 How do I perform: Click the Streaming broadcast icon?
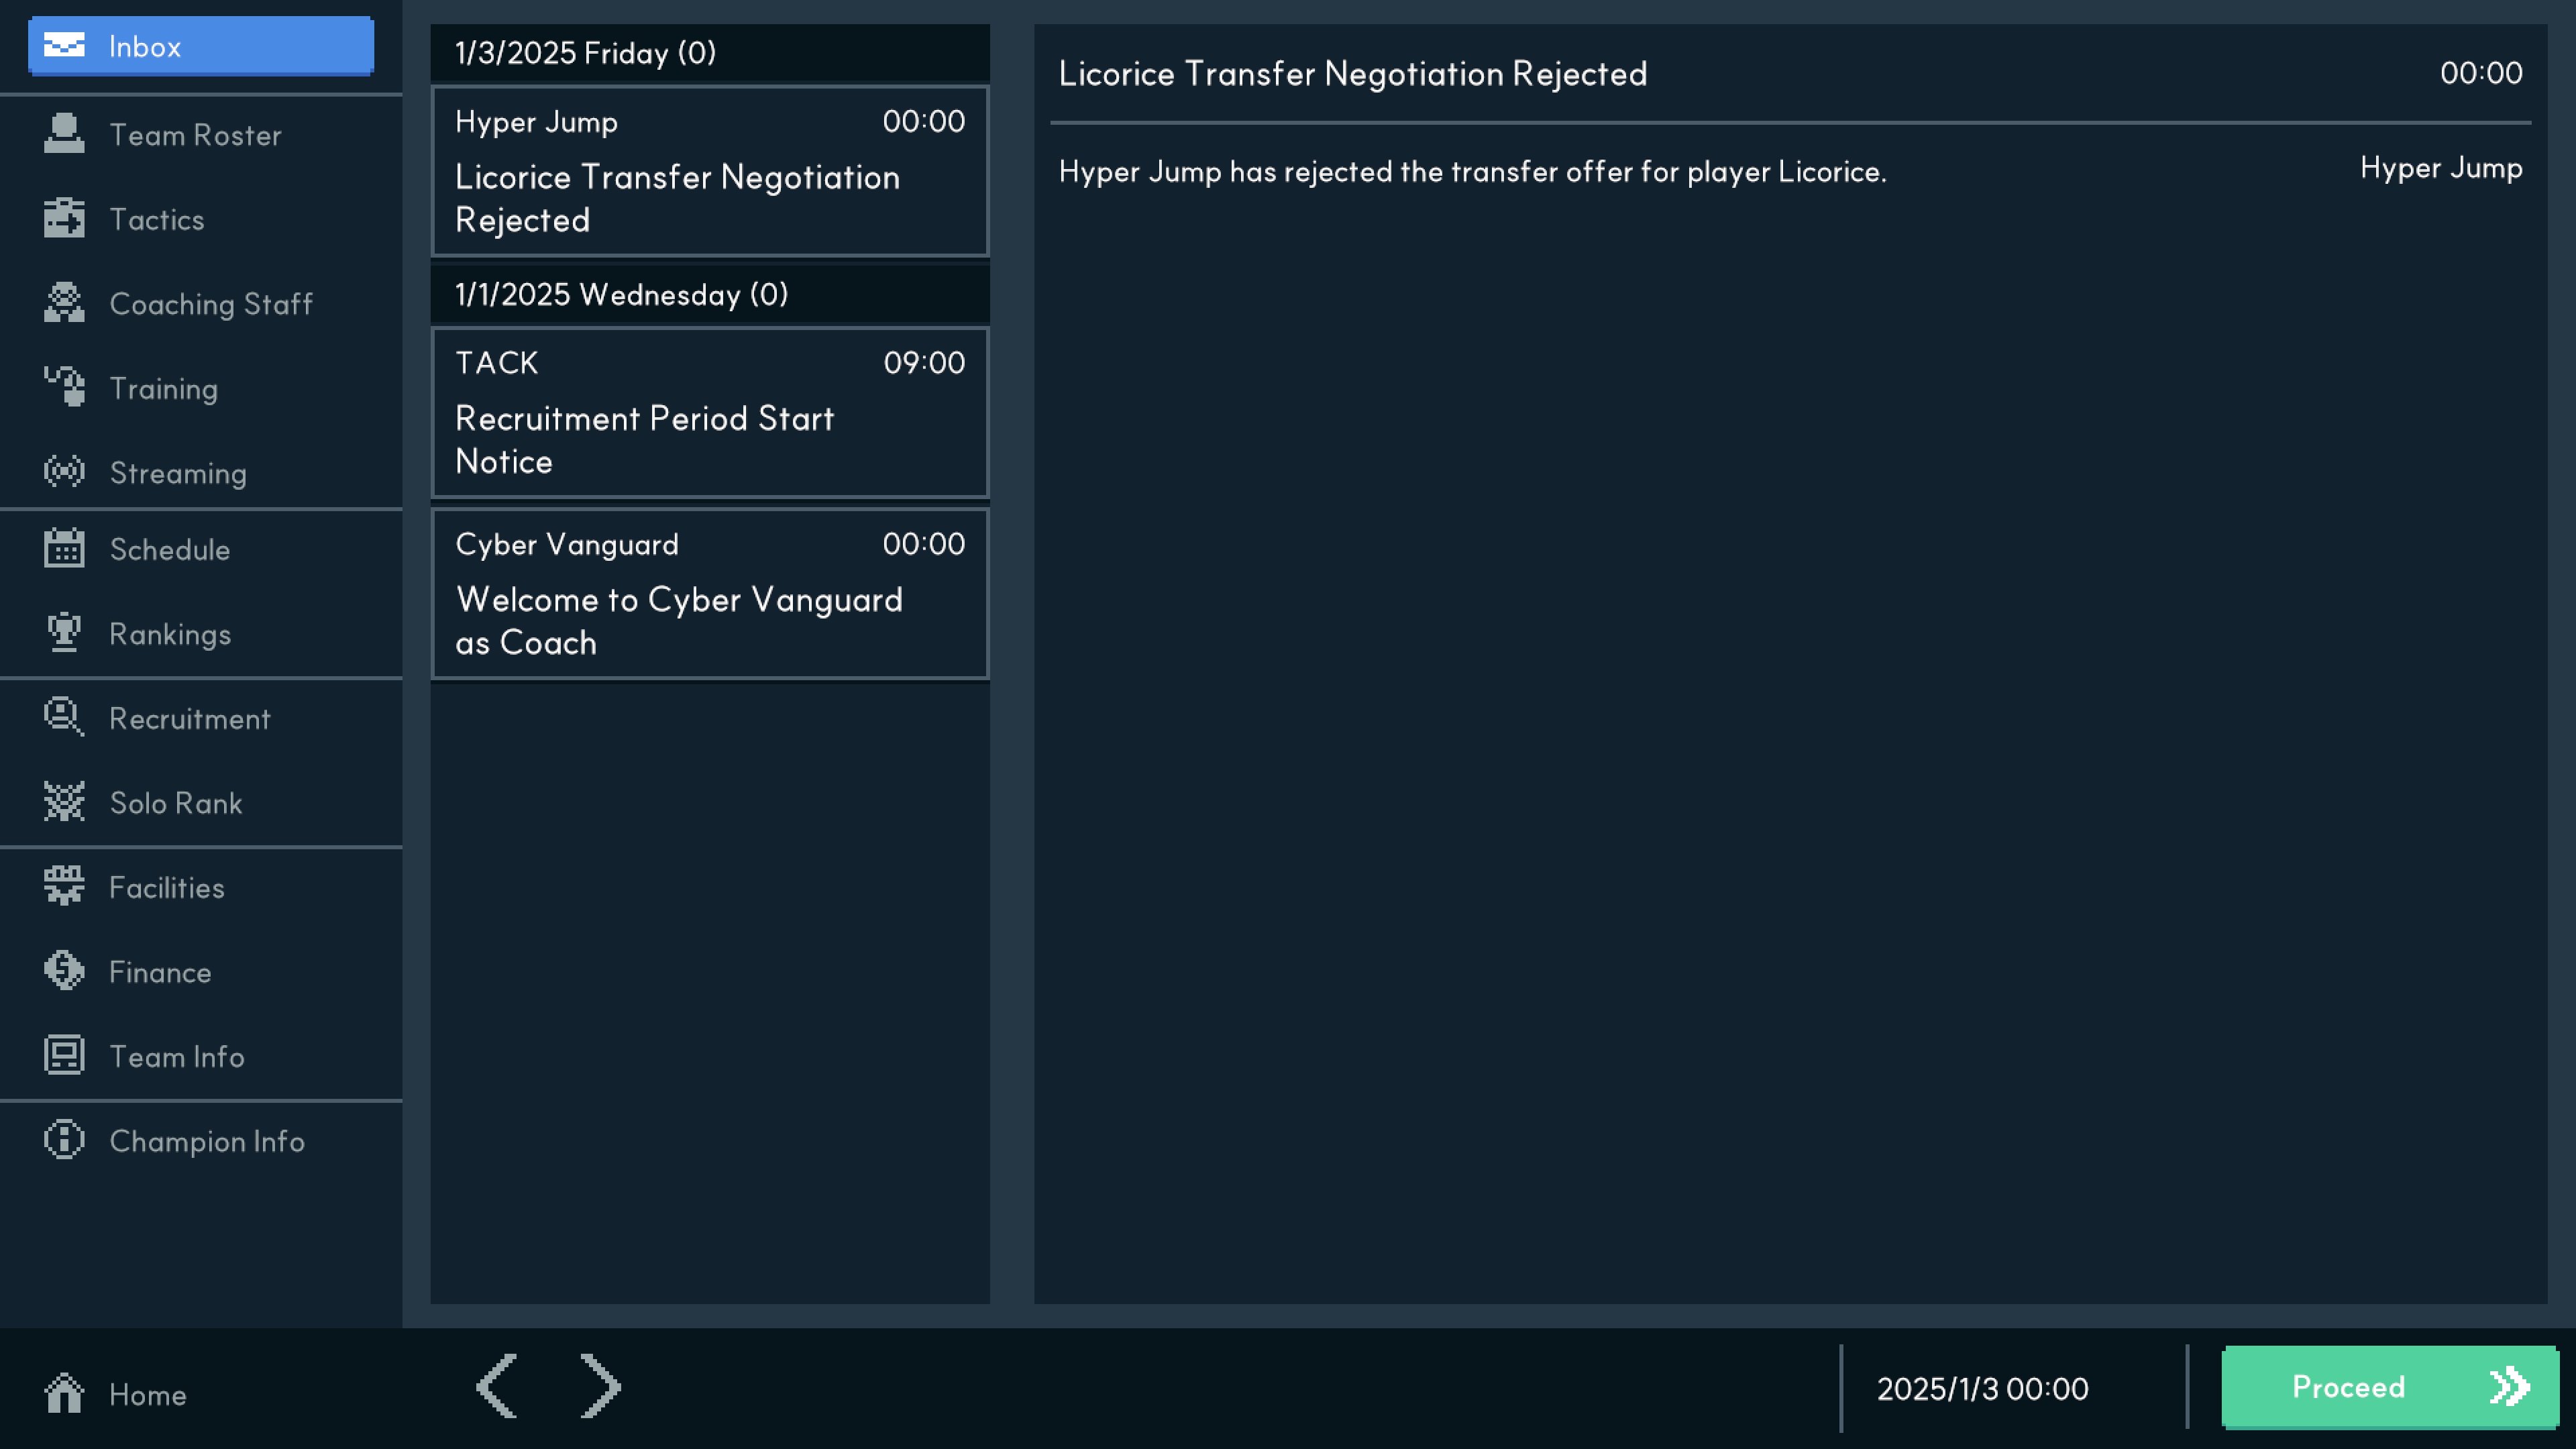click(64, 472)
